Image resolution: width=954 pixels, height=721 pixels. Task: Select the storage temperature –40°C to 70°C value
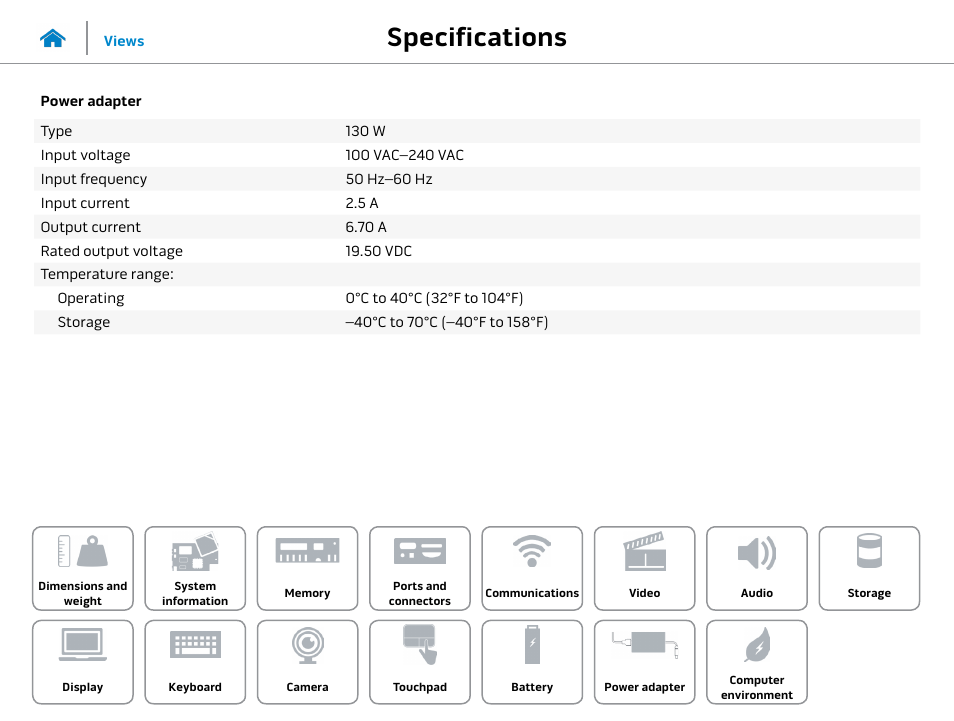447,322
